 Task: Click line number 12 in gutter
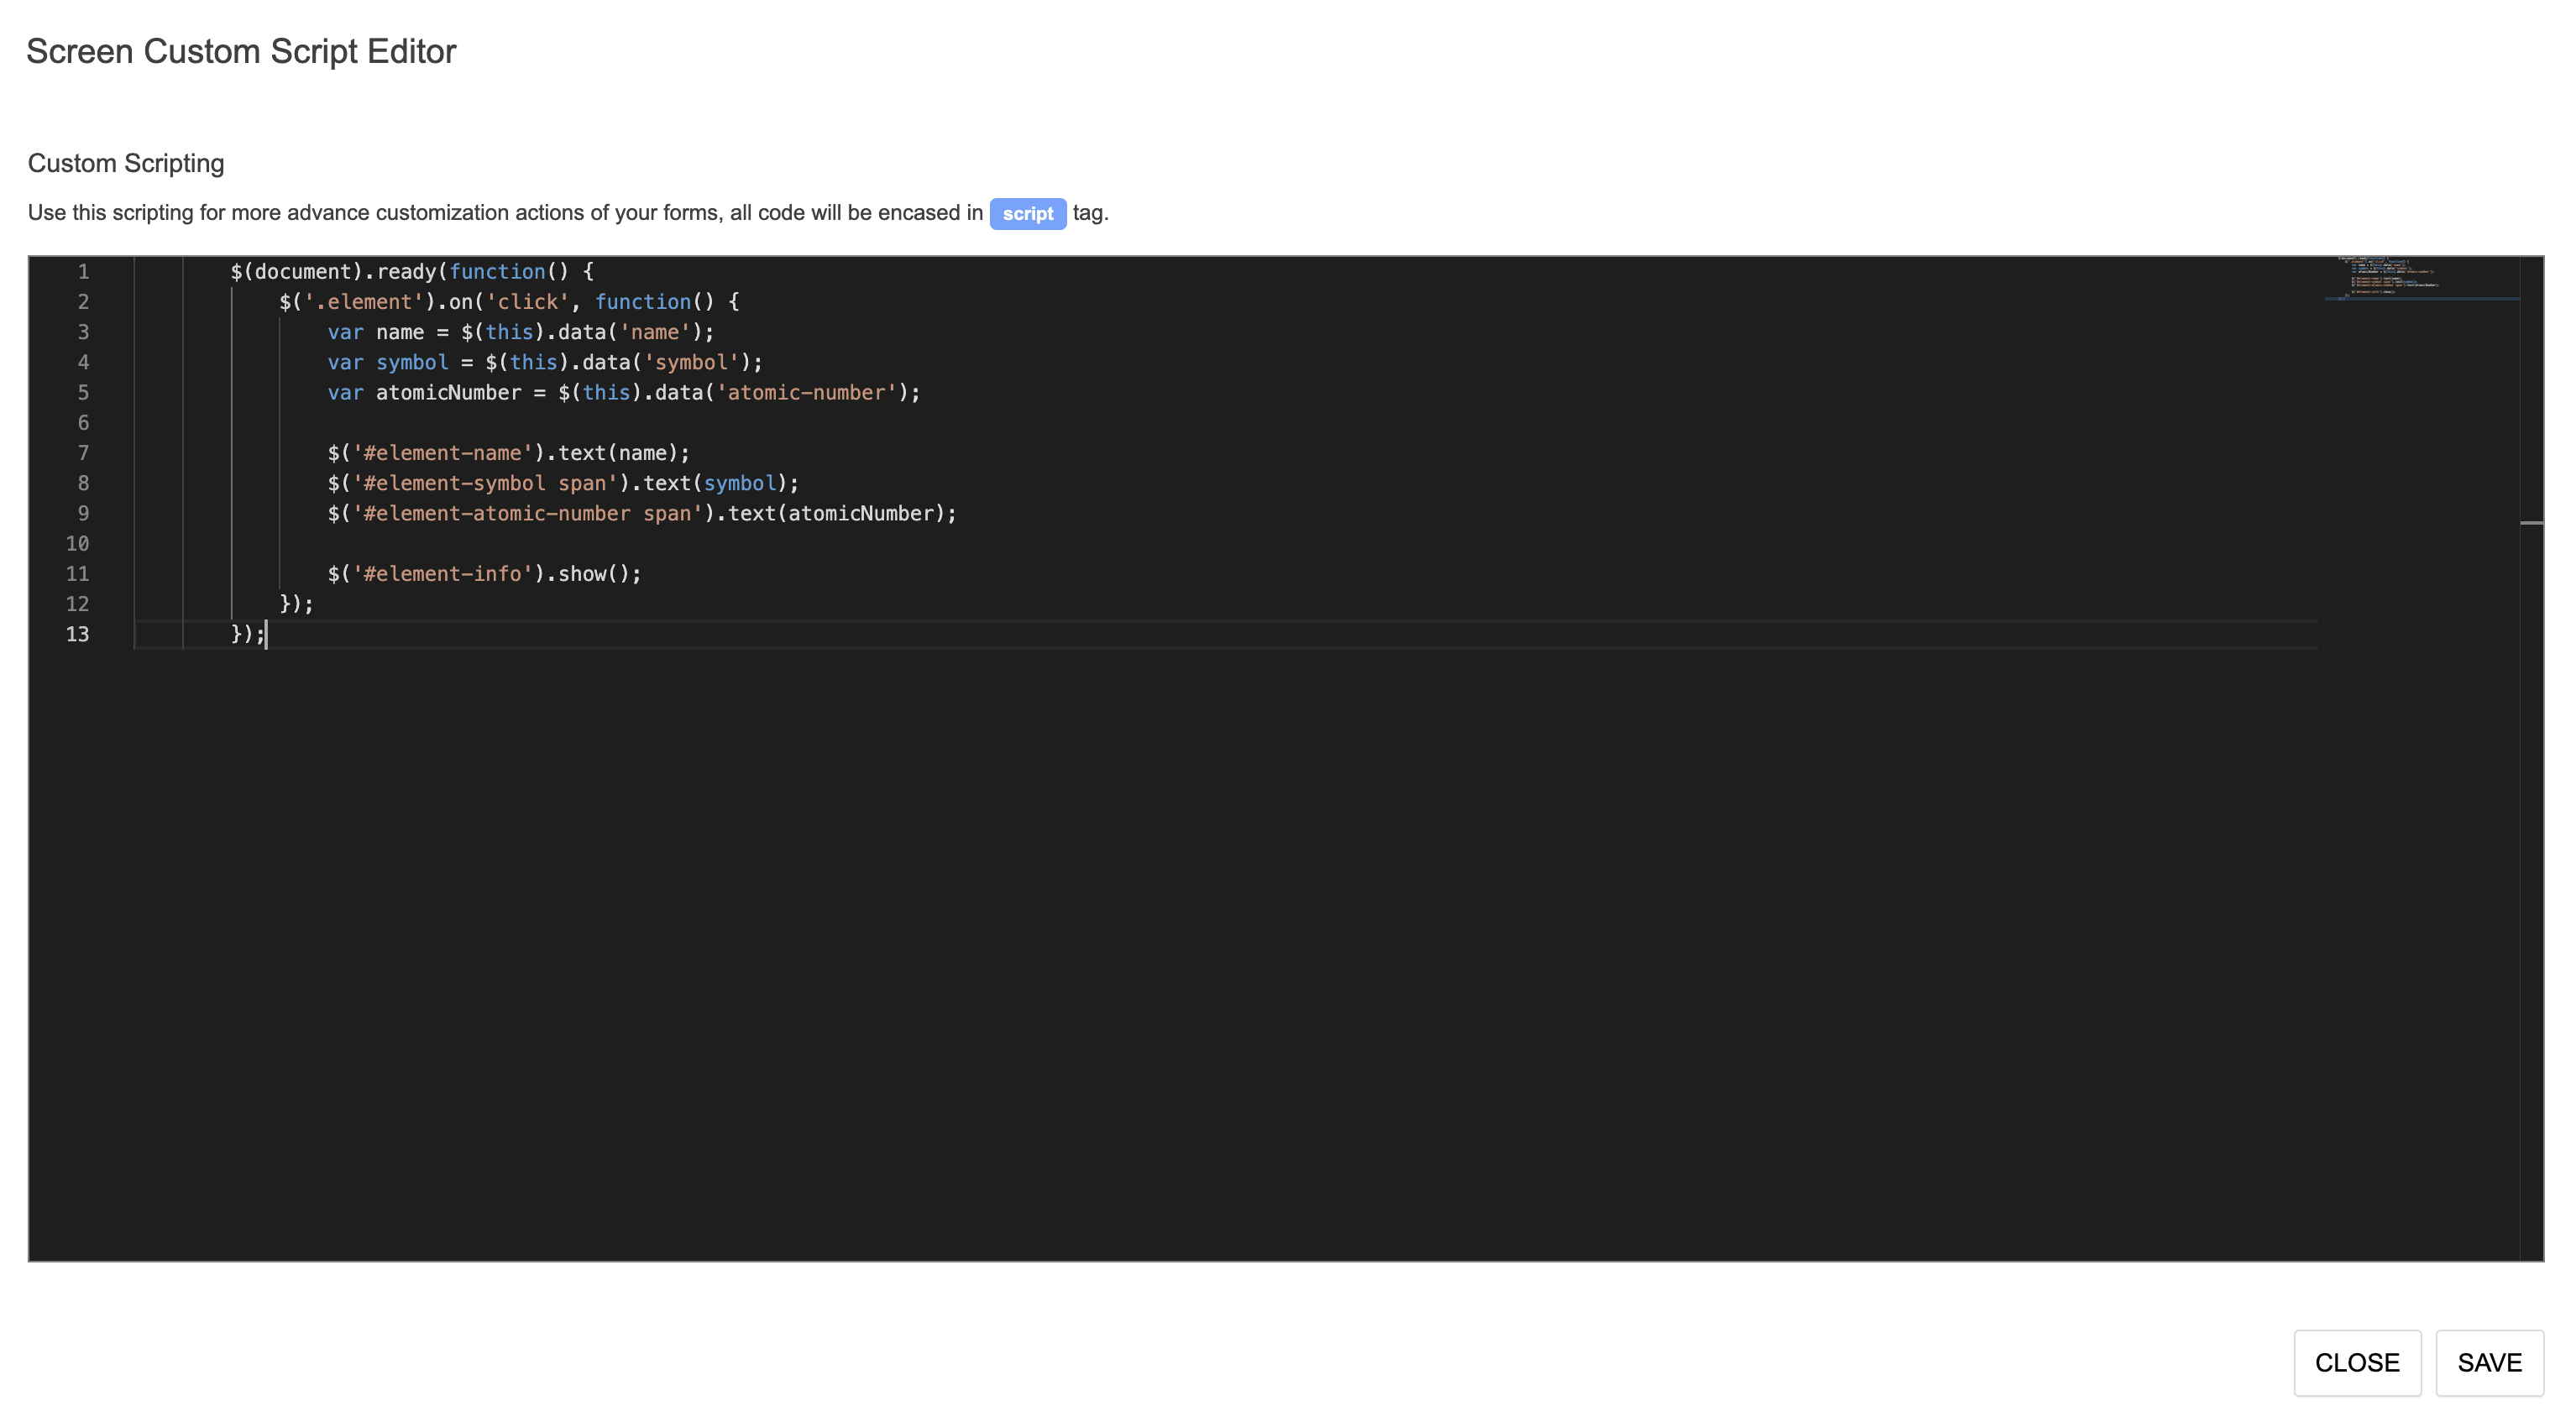pyautogui.click(x=77, y=604)
